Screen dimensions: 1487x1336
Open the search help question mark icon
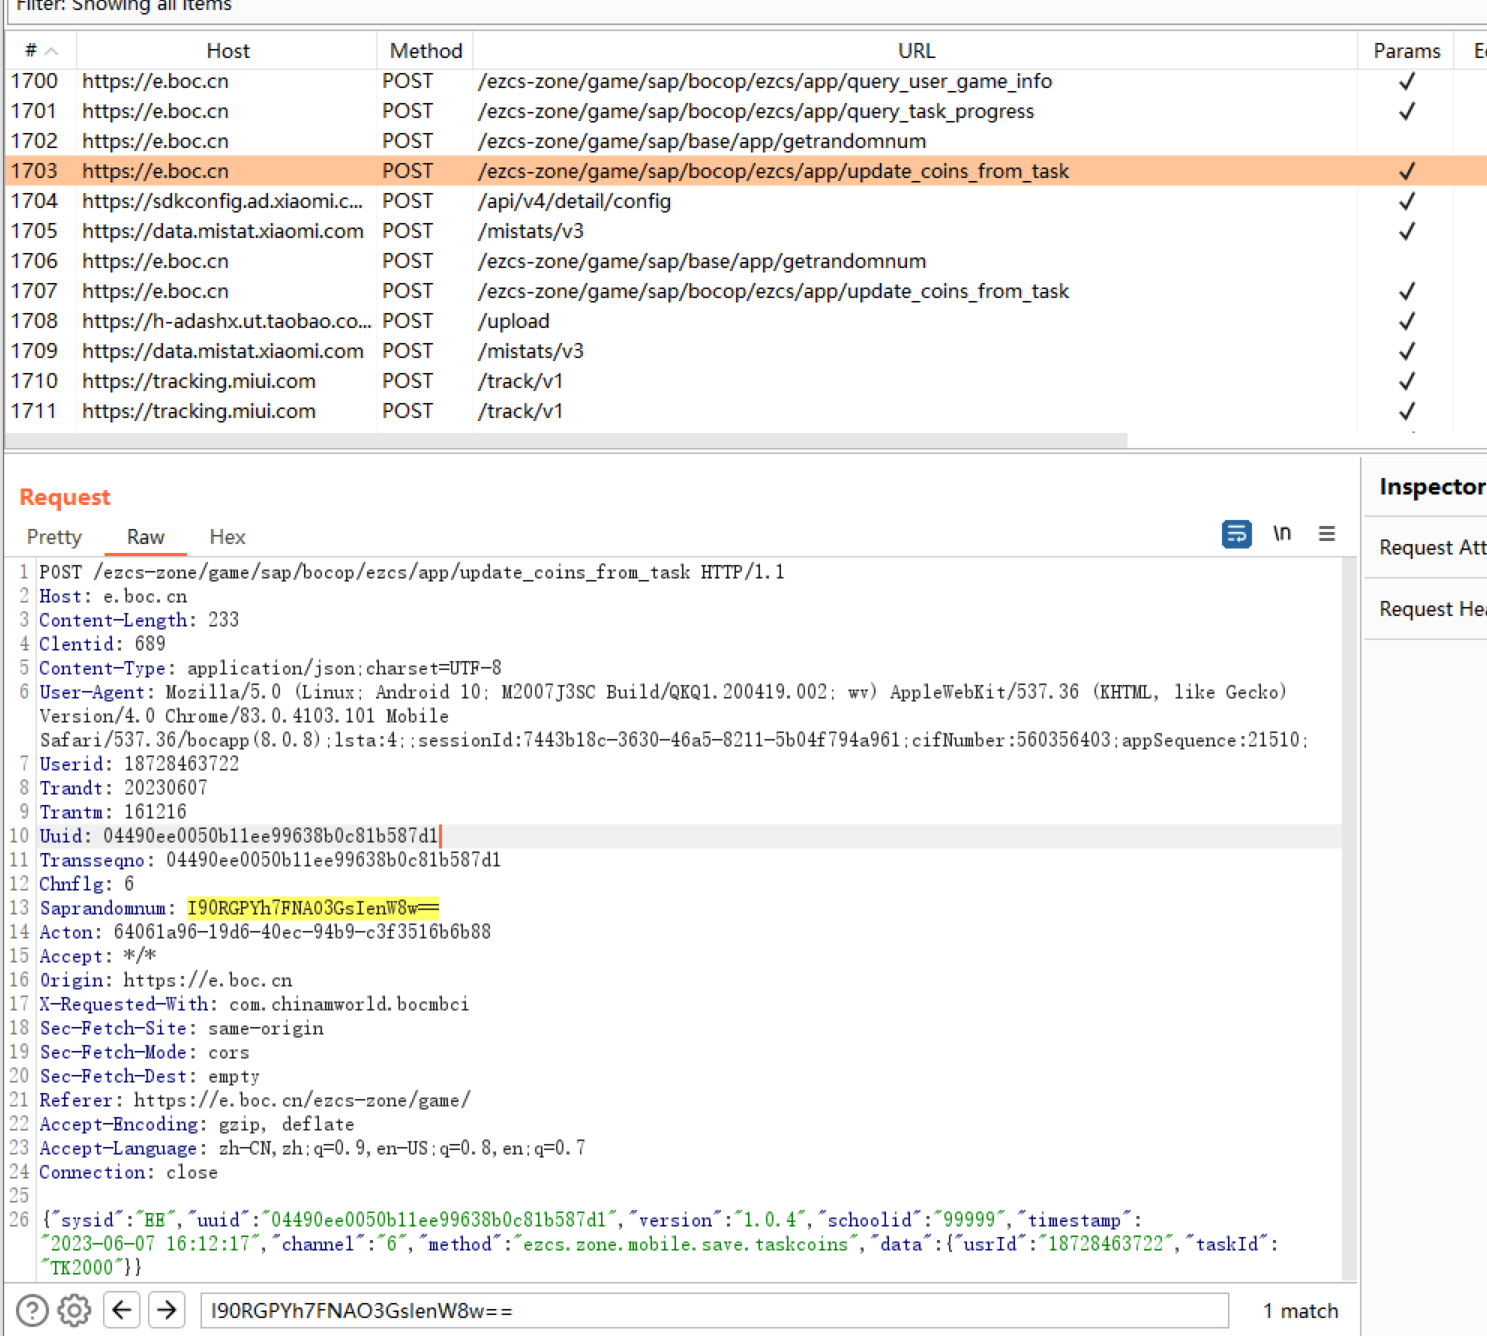click(x=32, y=1310)
